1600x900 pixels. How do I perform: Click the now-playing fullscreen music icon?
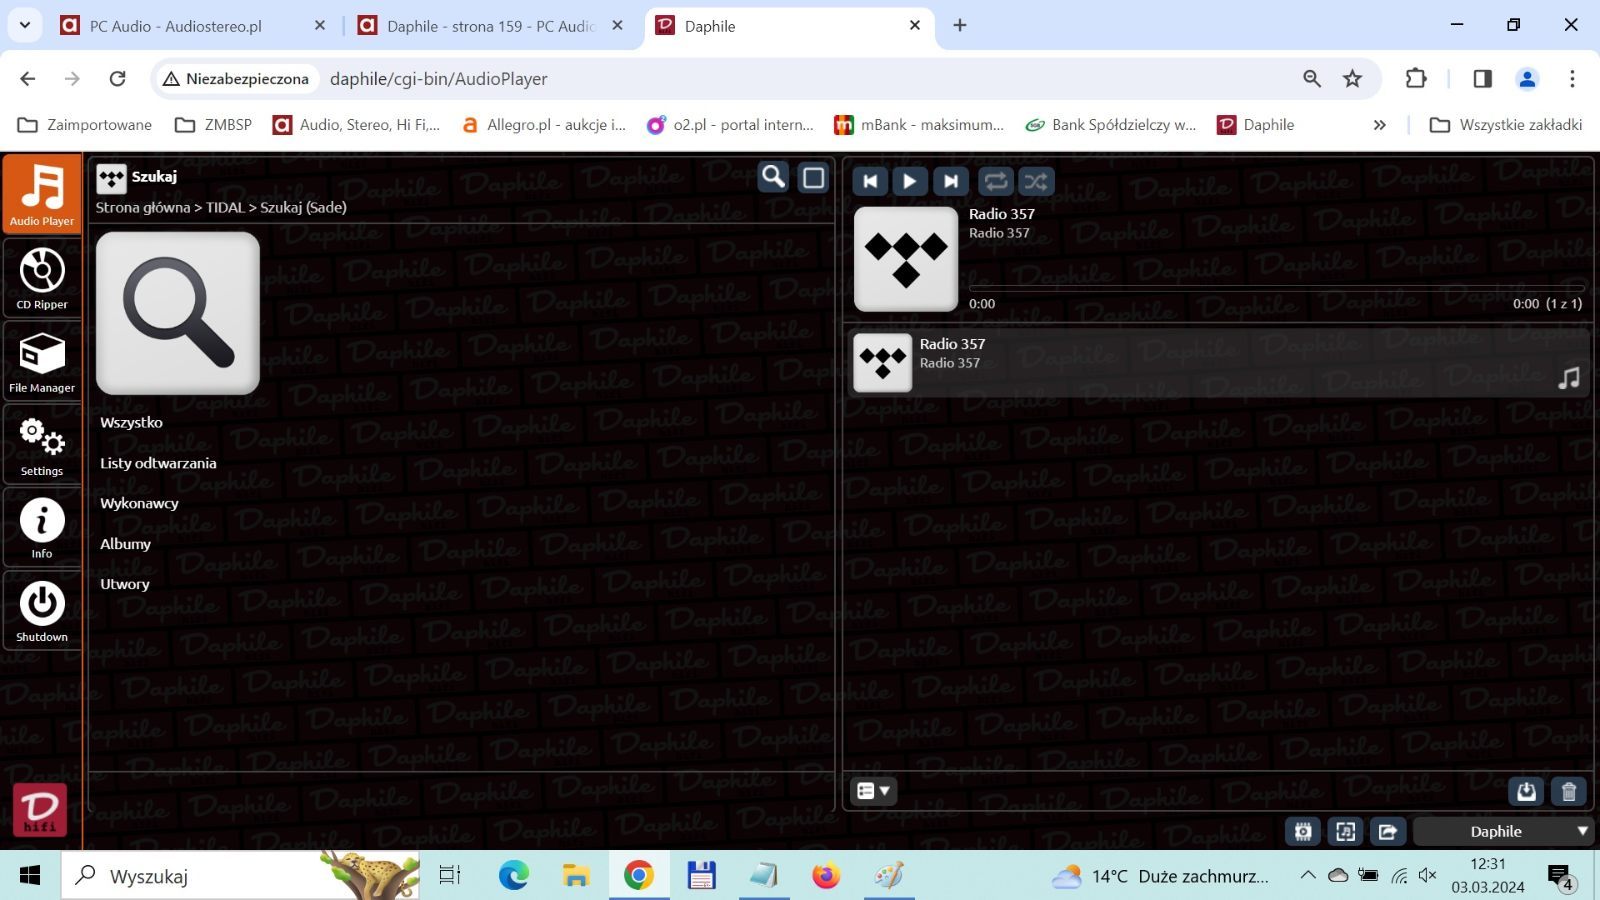point(1345,831)
